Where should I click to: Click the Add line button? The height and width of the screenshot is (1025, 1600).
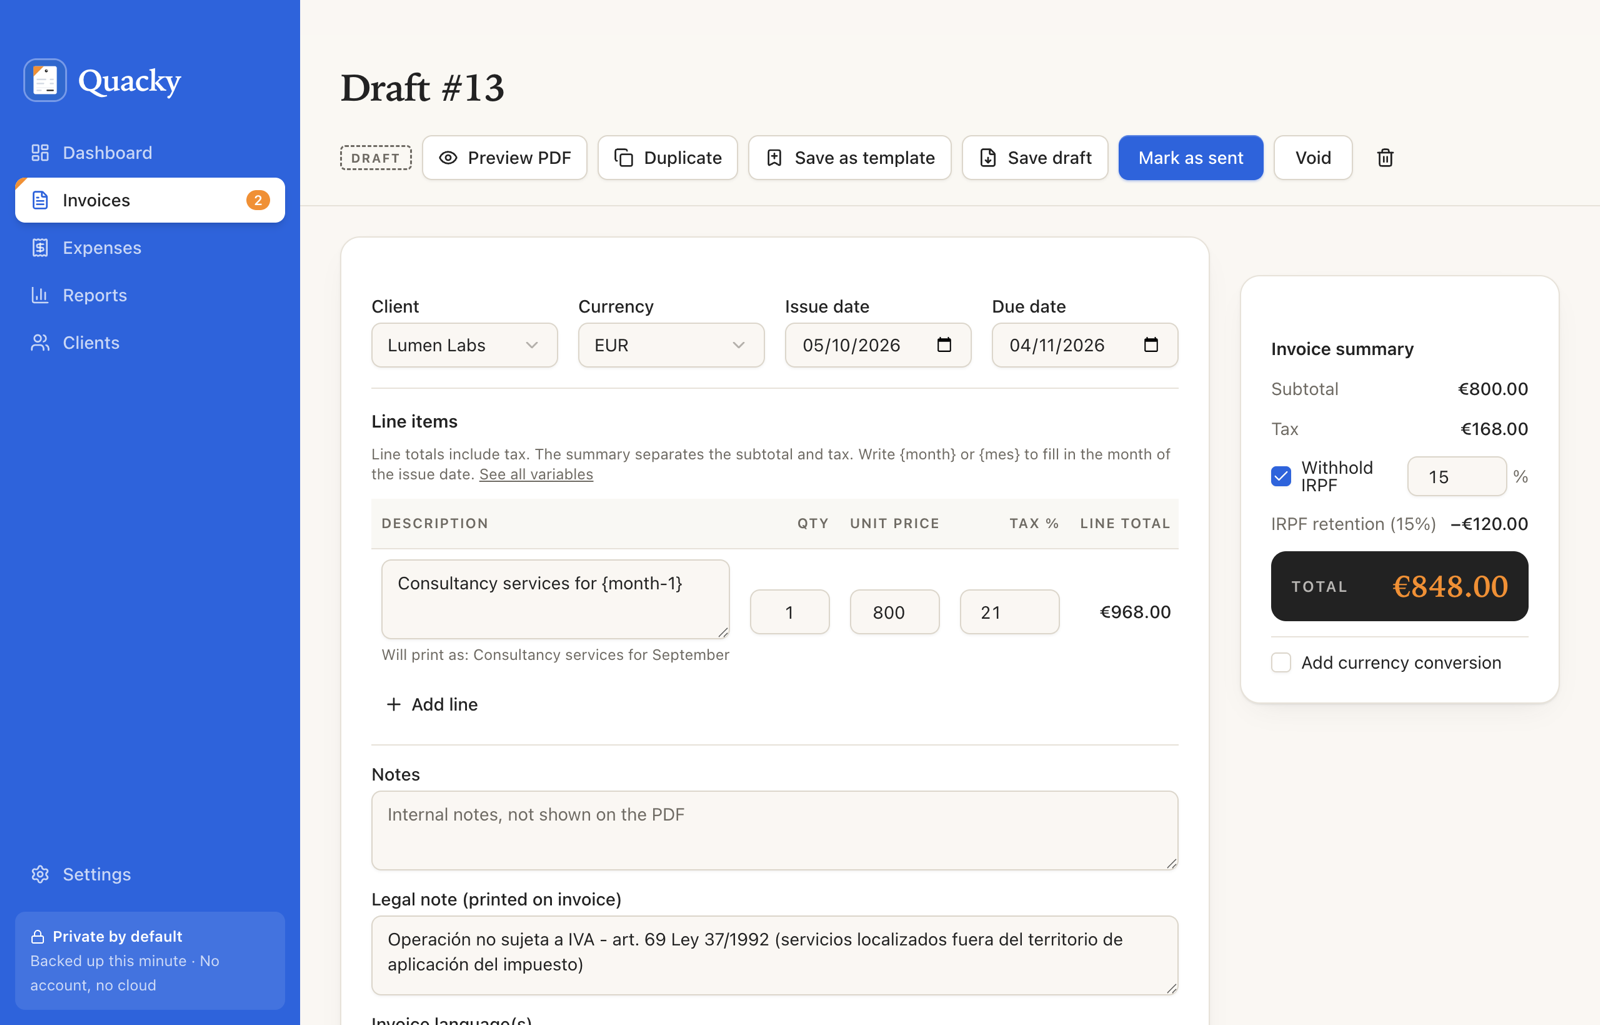[x=432, y=704]
